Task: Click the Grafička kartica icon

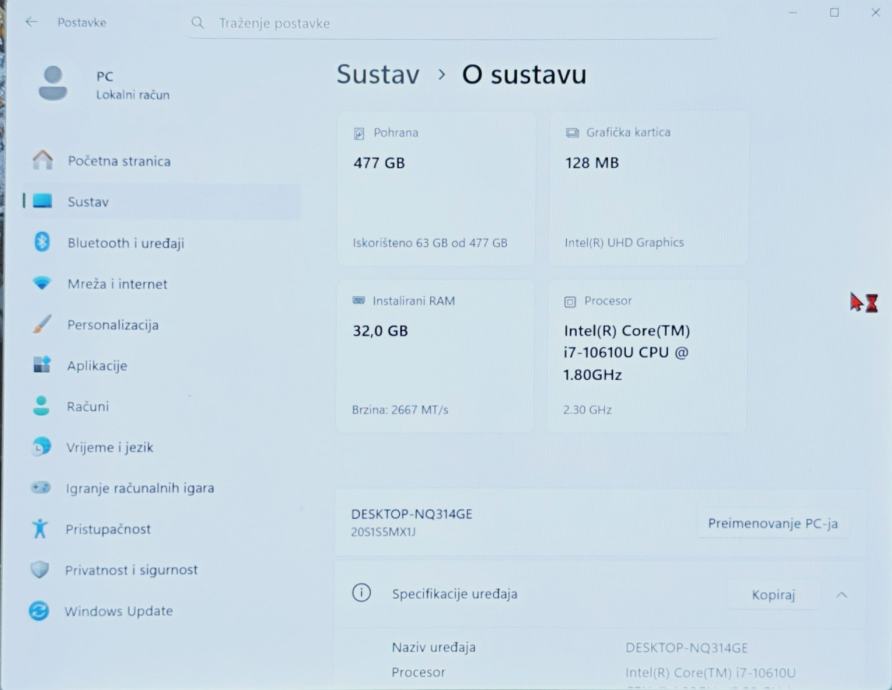Action: (x=572, y=133)
